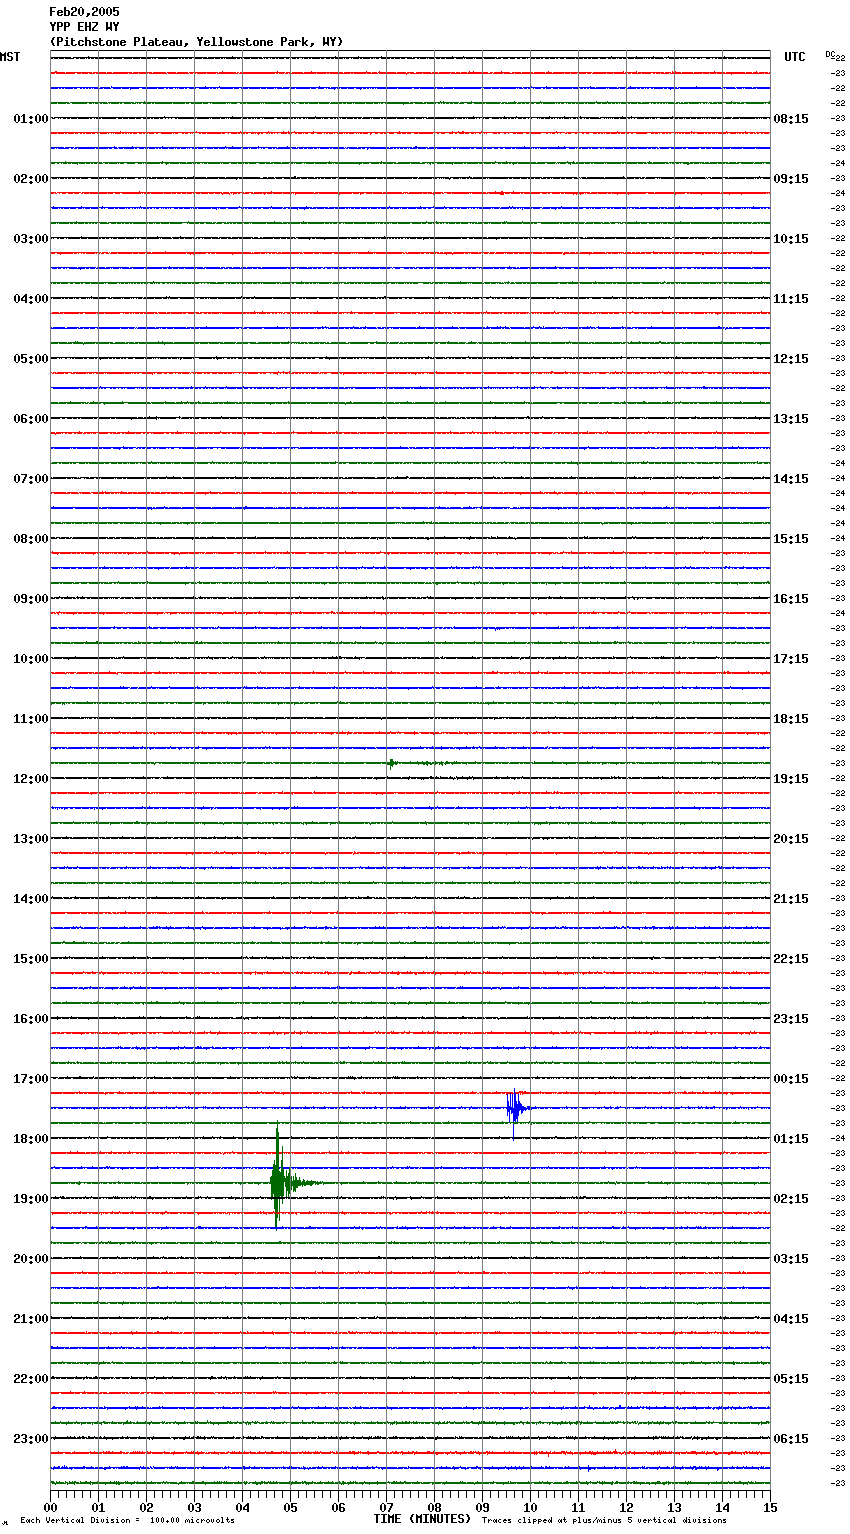Click the DC column heading
The width and height of the screenshot is (850, 1534).
tap(830, 54)
